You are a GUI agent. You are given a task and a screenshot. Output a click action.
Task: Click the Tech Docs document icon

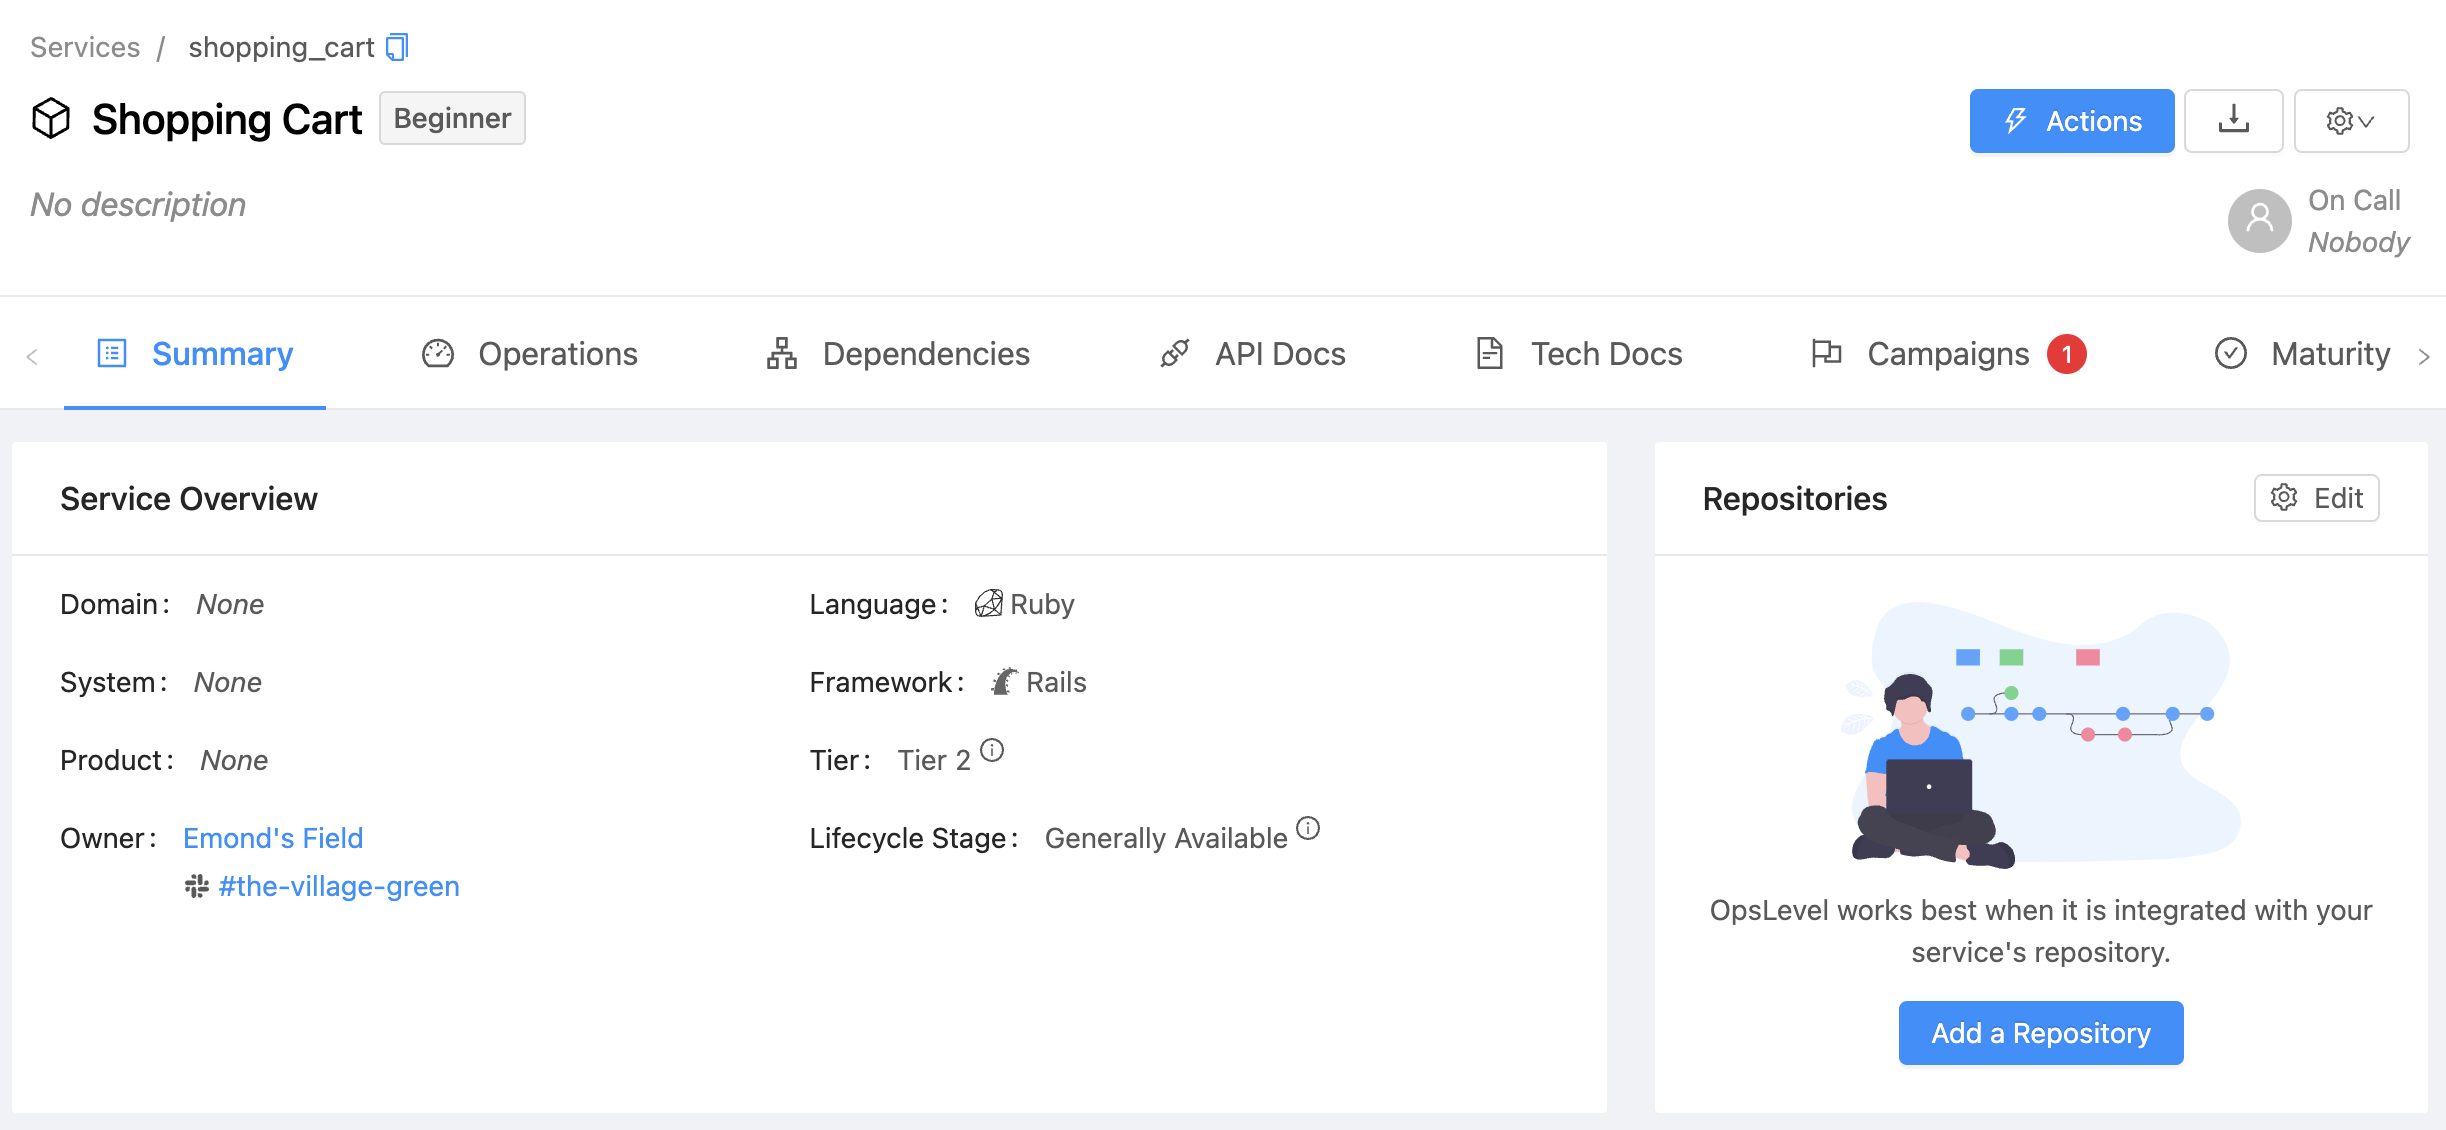pos(1490,353)
